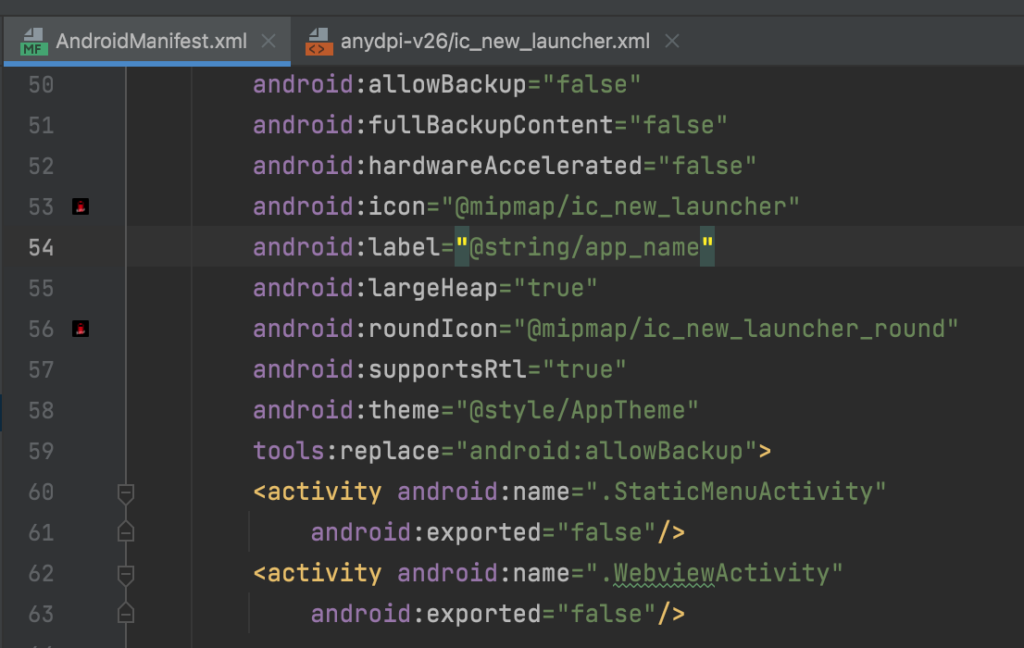Click the fold end marker on line 63
Image resolution: width=1024 pixels, height=648 pixels.
pos(126,613)
